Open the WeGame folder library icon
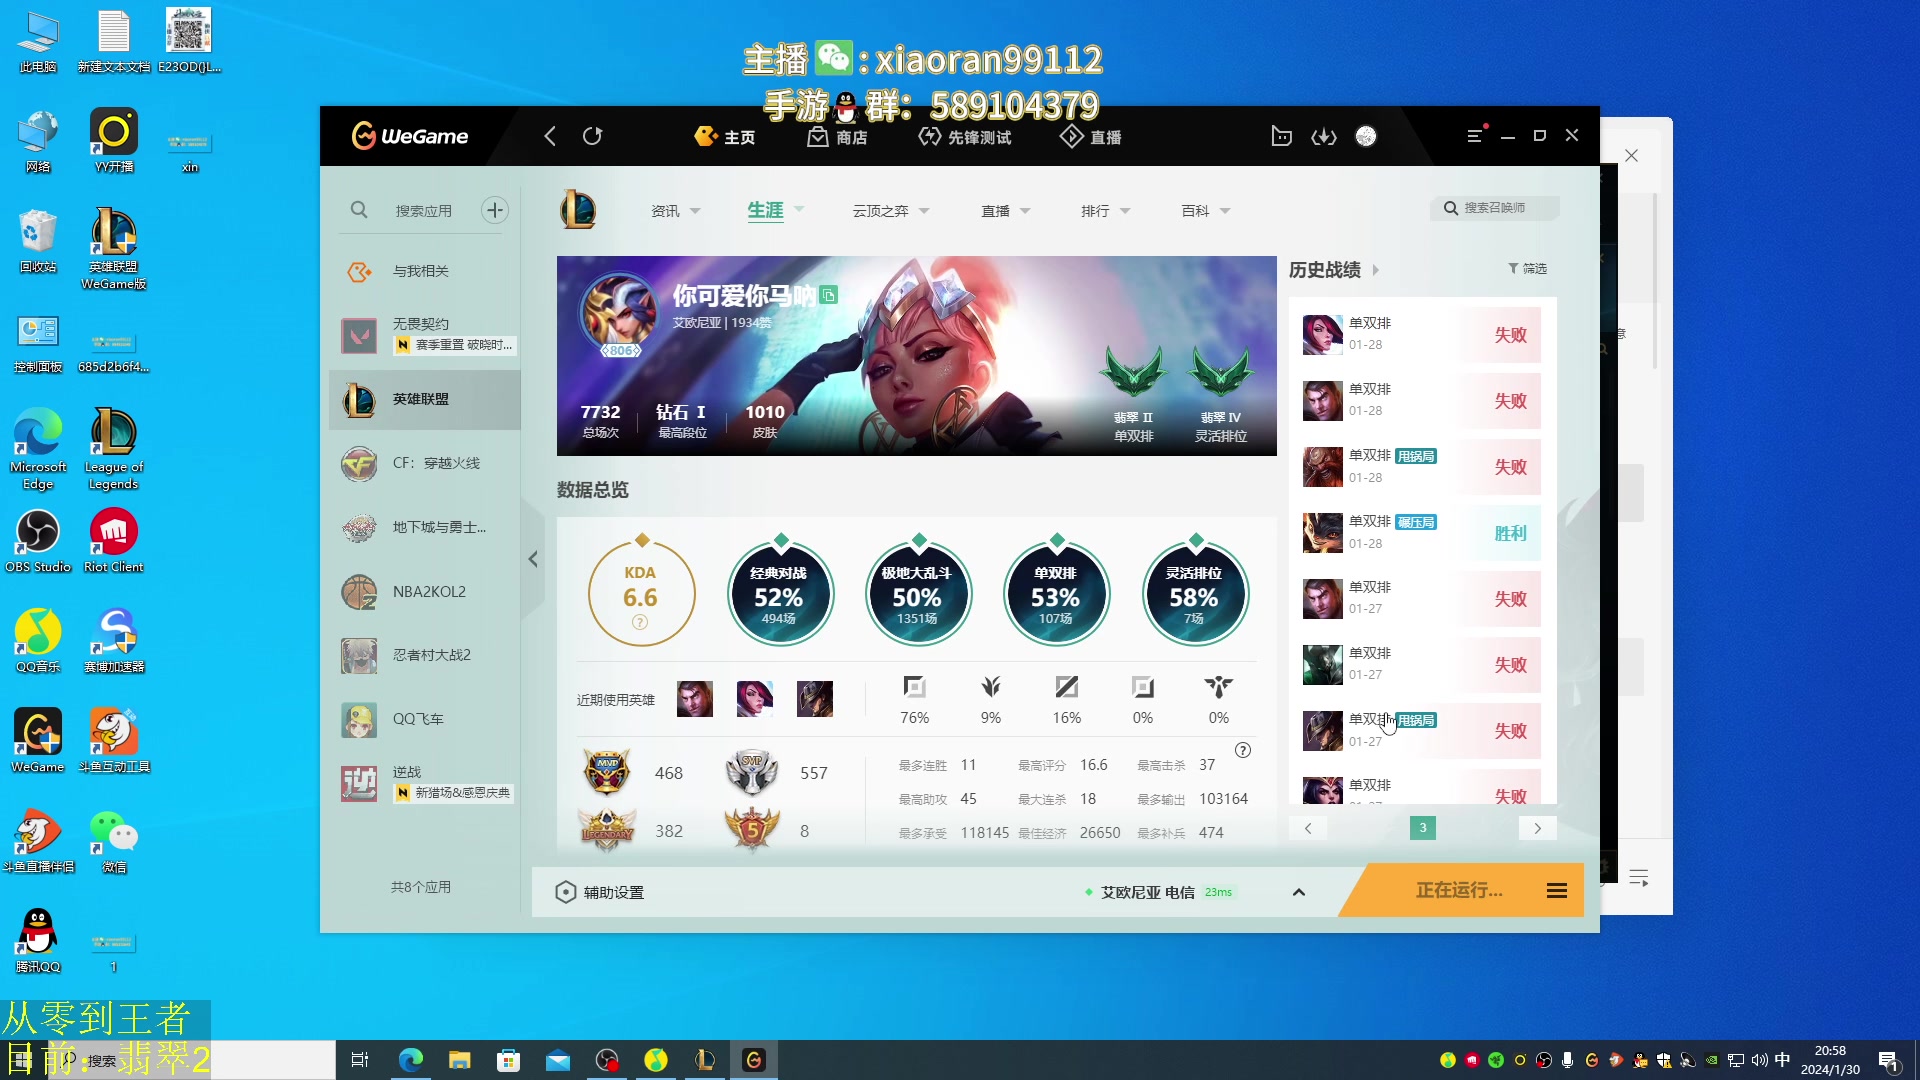 click(1281, 136)
